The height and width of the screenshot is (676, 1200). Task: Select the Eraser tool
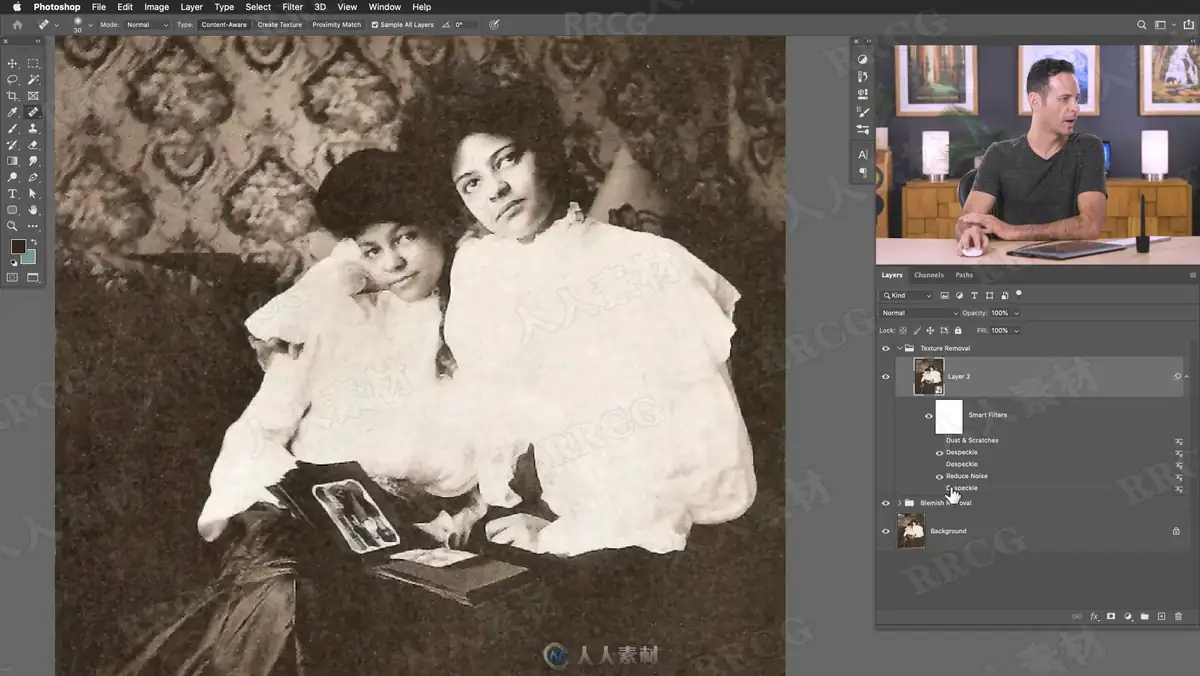[33, 144]
